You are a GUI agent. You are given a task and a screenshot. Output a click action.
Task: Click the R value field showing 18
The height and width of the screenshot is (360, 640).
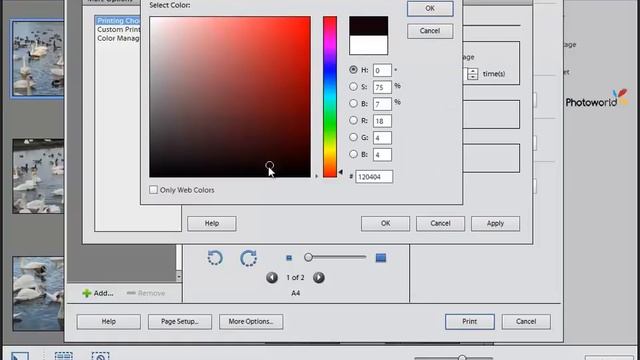(382, 121)
